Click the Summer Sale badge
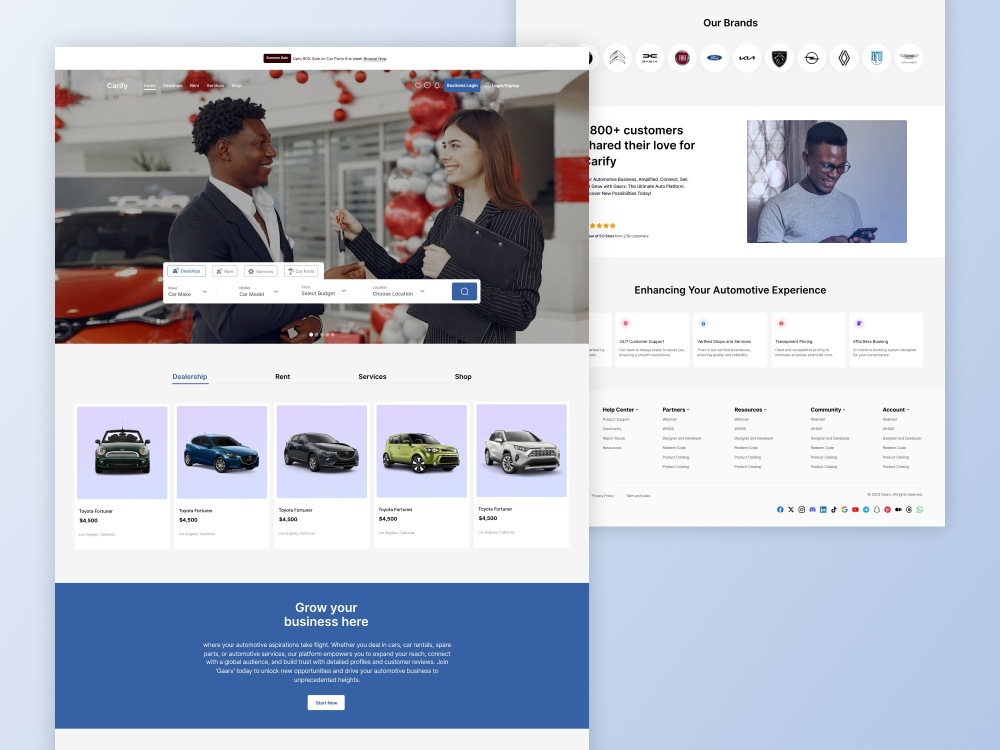Image resolution: width=1000 pixels, height=750 pixels. click(277, 58)
